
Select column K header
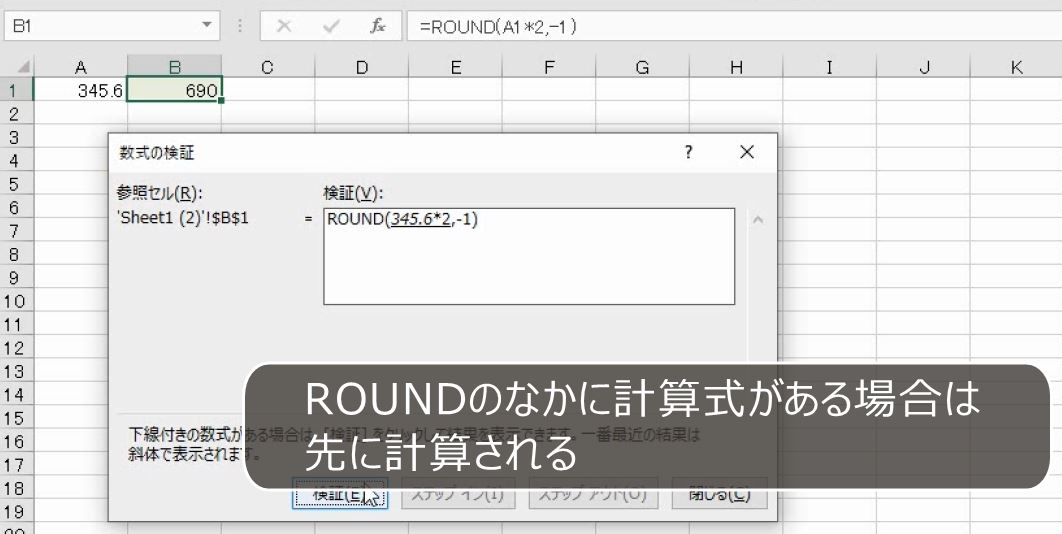[1016, 67]
